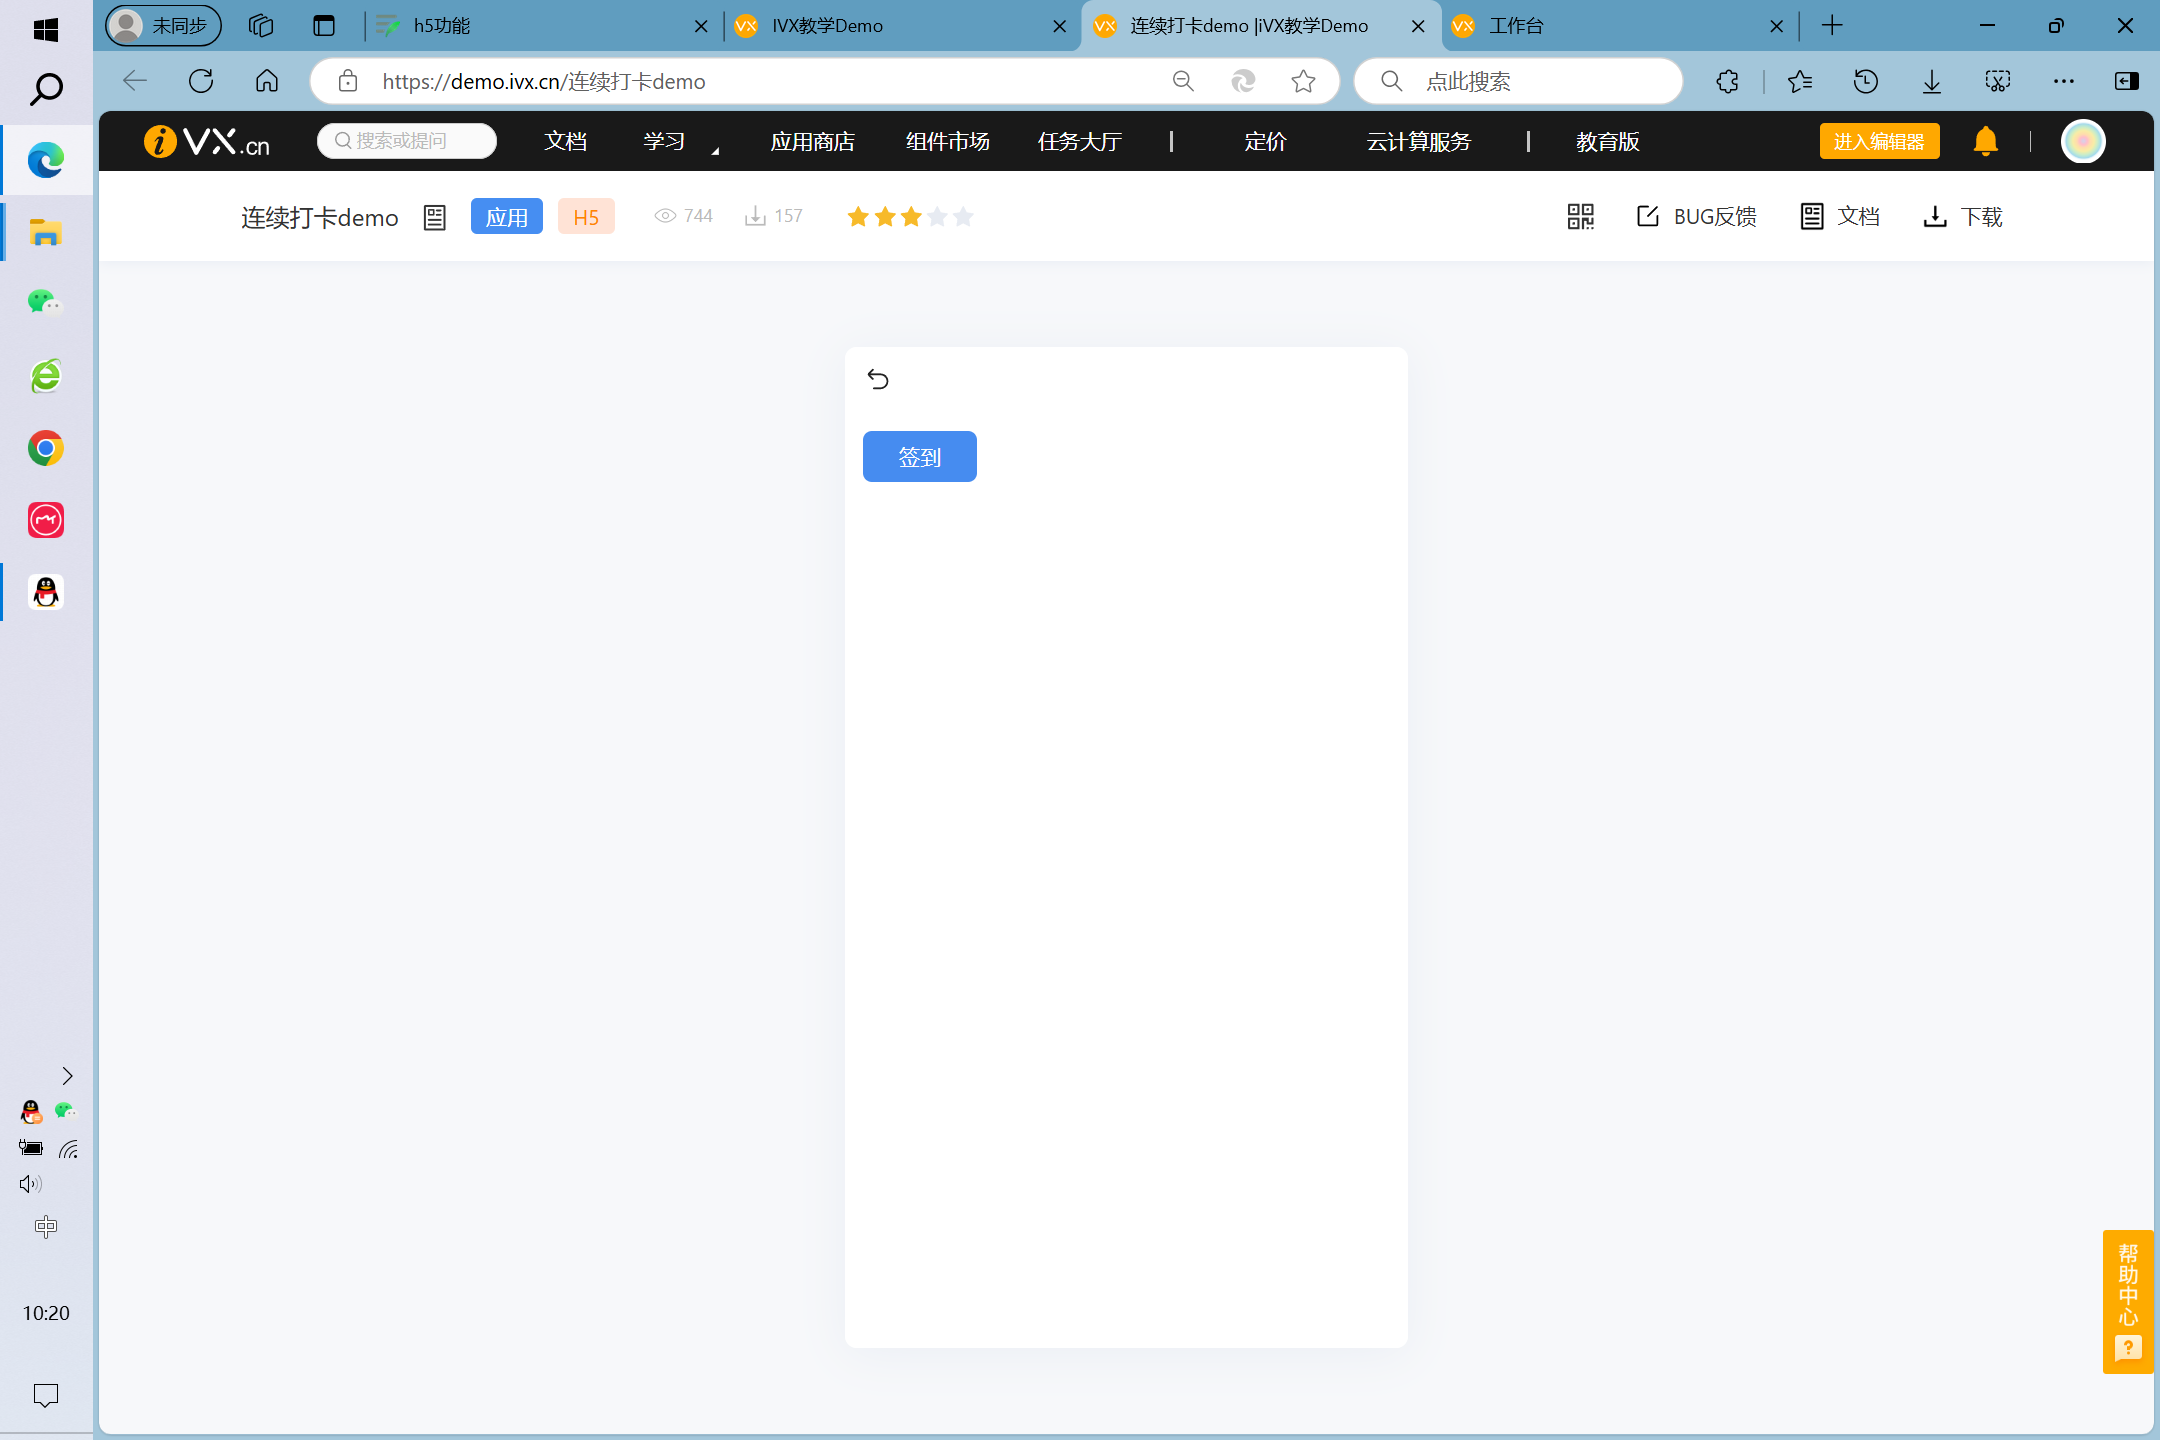This screenshot has height=1440, width=2160.
Task: Click the browser history clock icon
Action: tap(1865, 81)
